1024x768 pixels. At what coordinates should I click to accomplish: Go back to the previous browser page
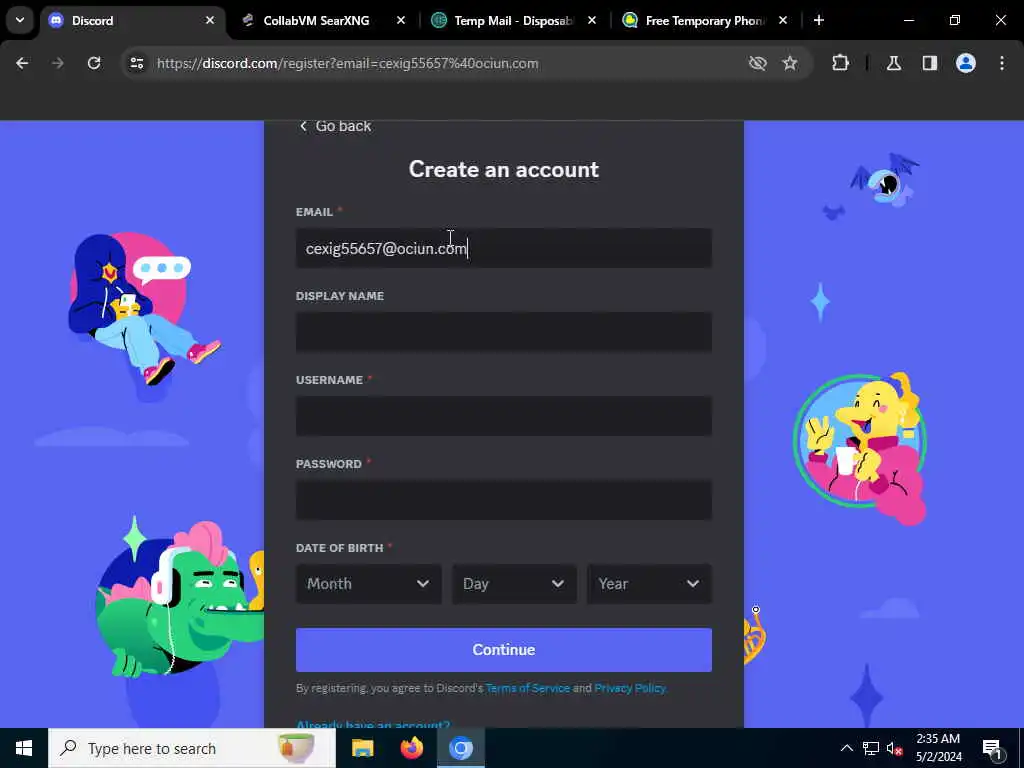22,63
